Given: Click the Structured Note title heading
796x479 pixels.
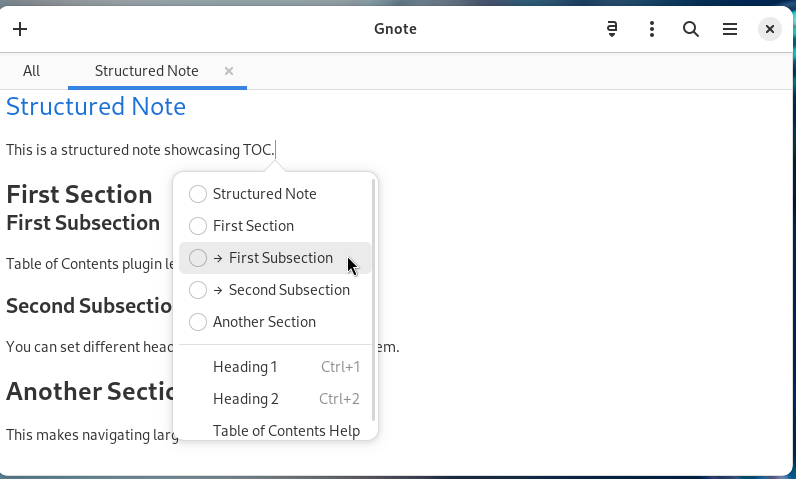Looking at the screenshot, I should tap(96, 106).
